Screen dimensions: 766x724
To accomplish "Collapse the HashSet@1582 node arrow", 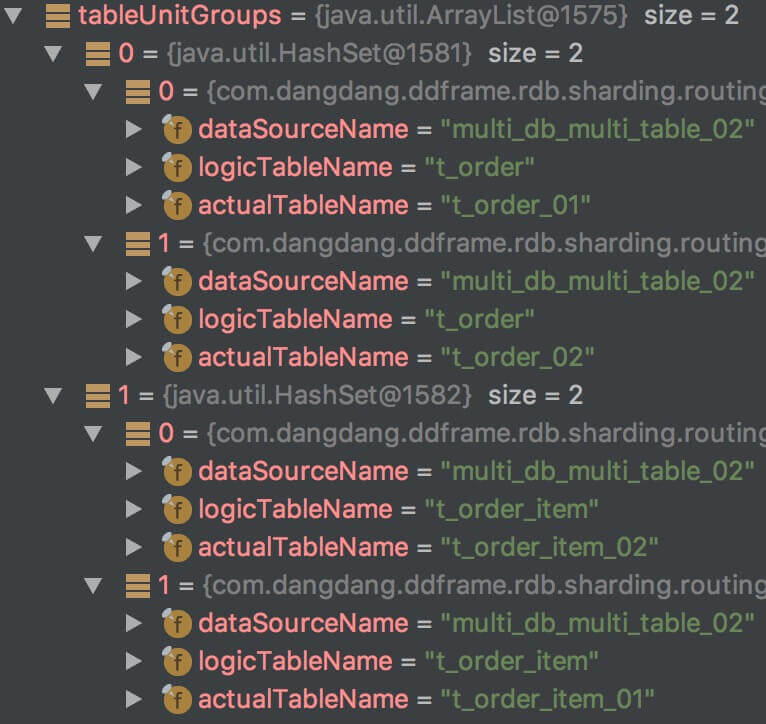I will pos(54,395).
